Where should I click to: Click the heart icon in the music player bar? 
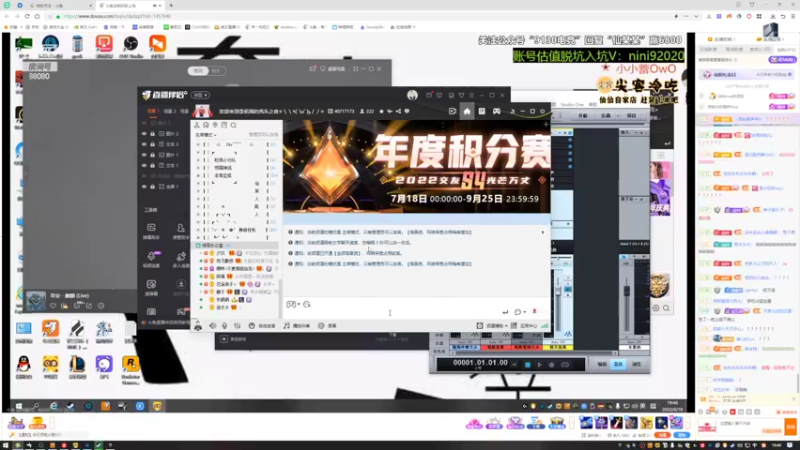[53, 306]
